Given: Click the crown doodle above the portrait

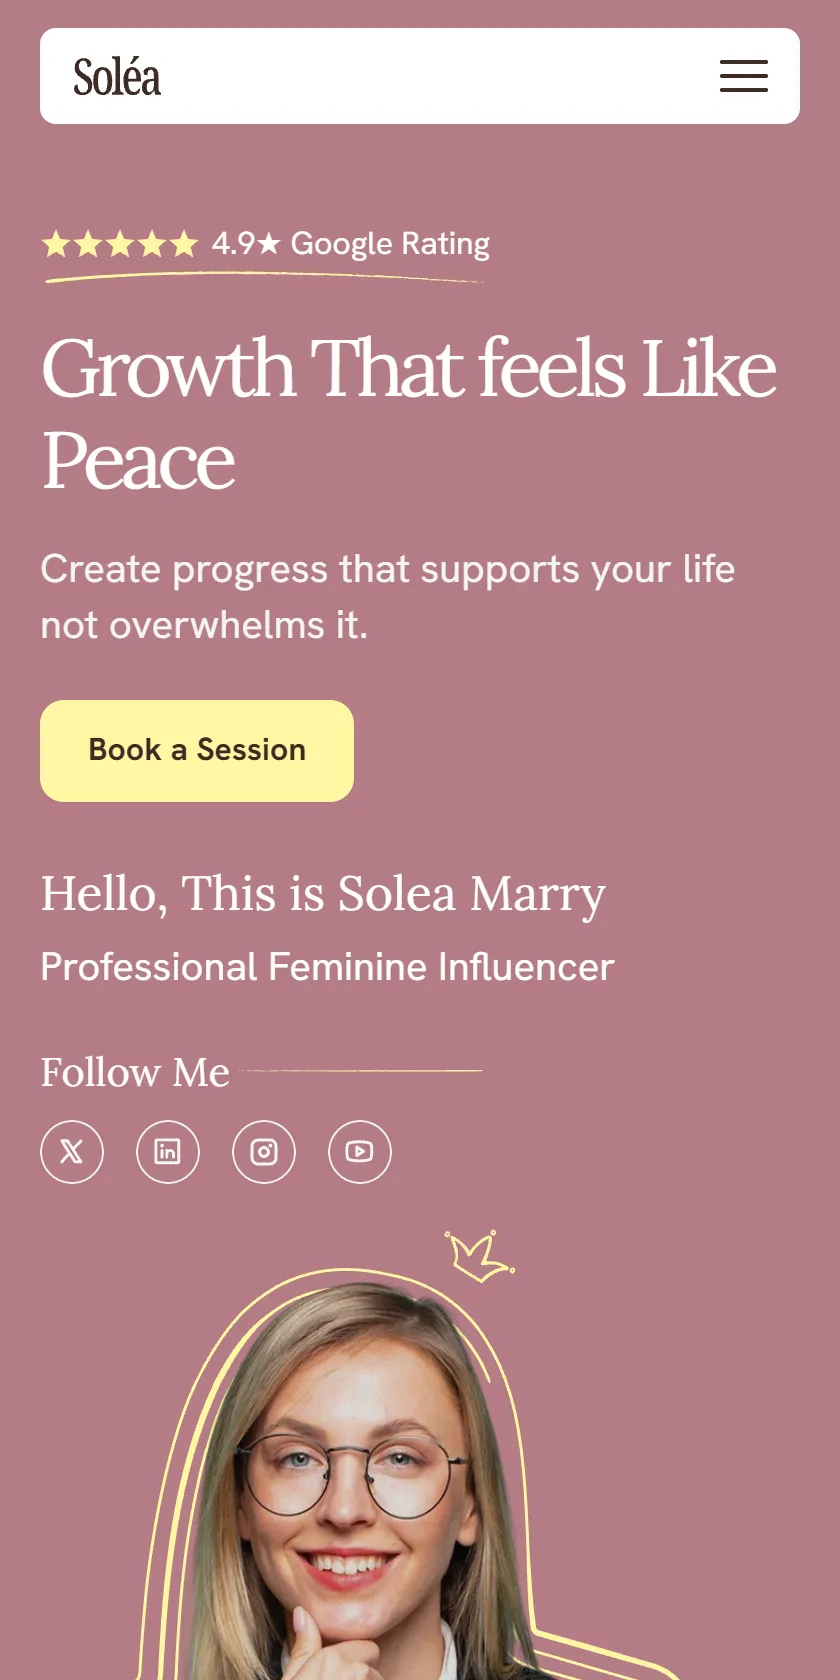Looking at the screenshot, I should coord(480,1256).
